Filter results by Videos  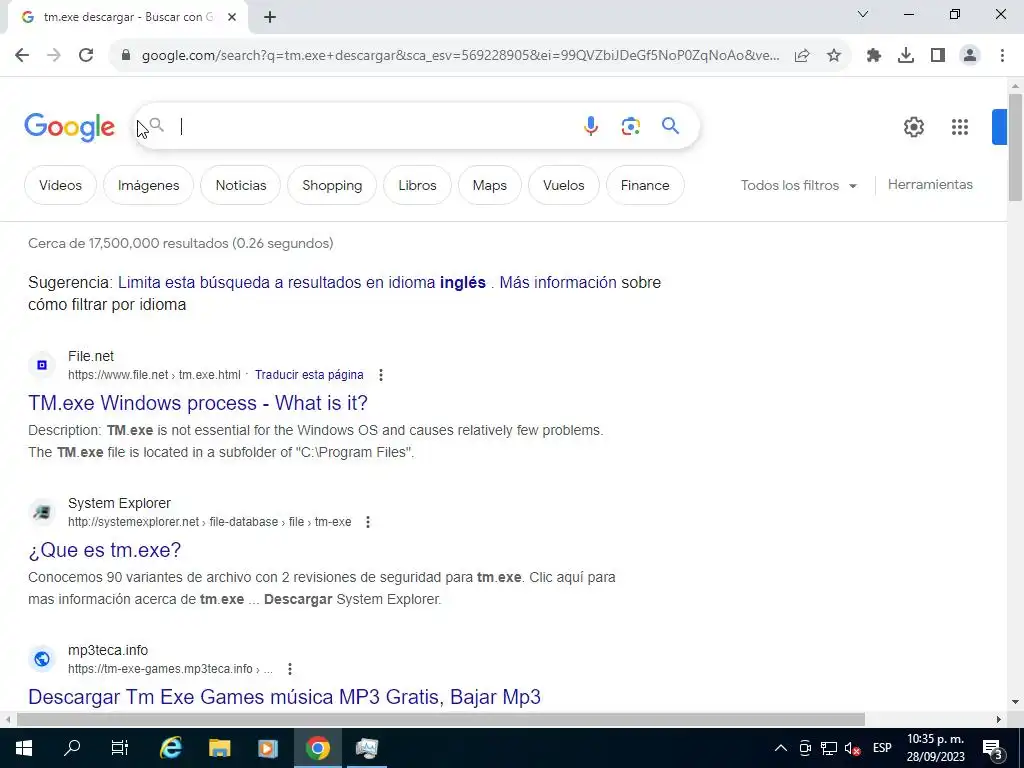click(x=60, y=185)
